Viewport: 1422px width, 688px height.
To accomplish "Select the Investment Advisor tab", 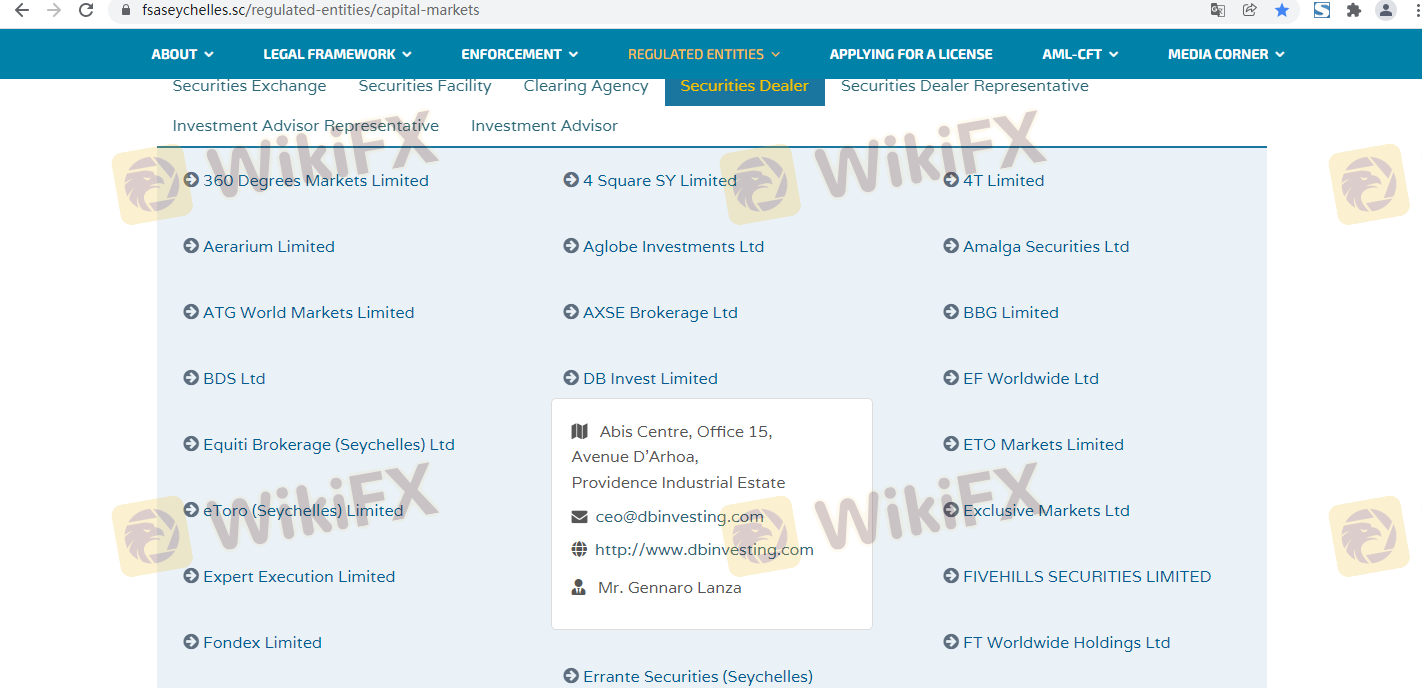I will 544,126.
